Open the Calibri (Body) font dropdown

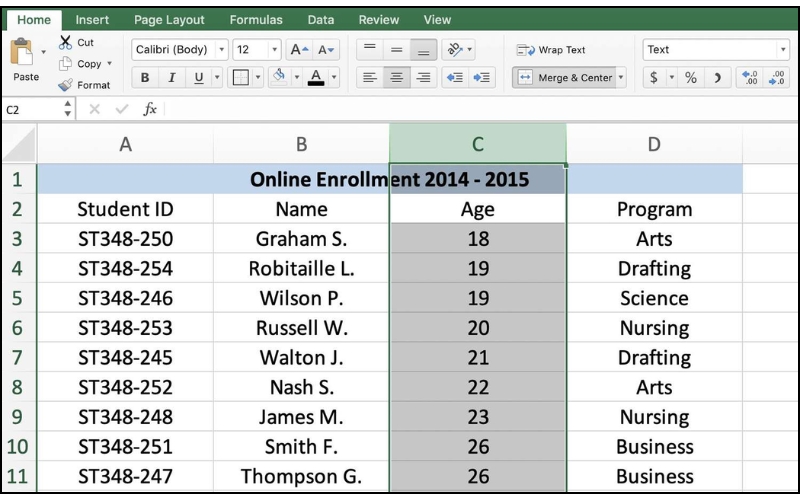[x=179, y=50]
